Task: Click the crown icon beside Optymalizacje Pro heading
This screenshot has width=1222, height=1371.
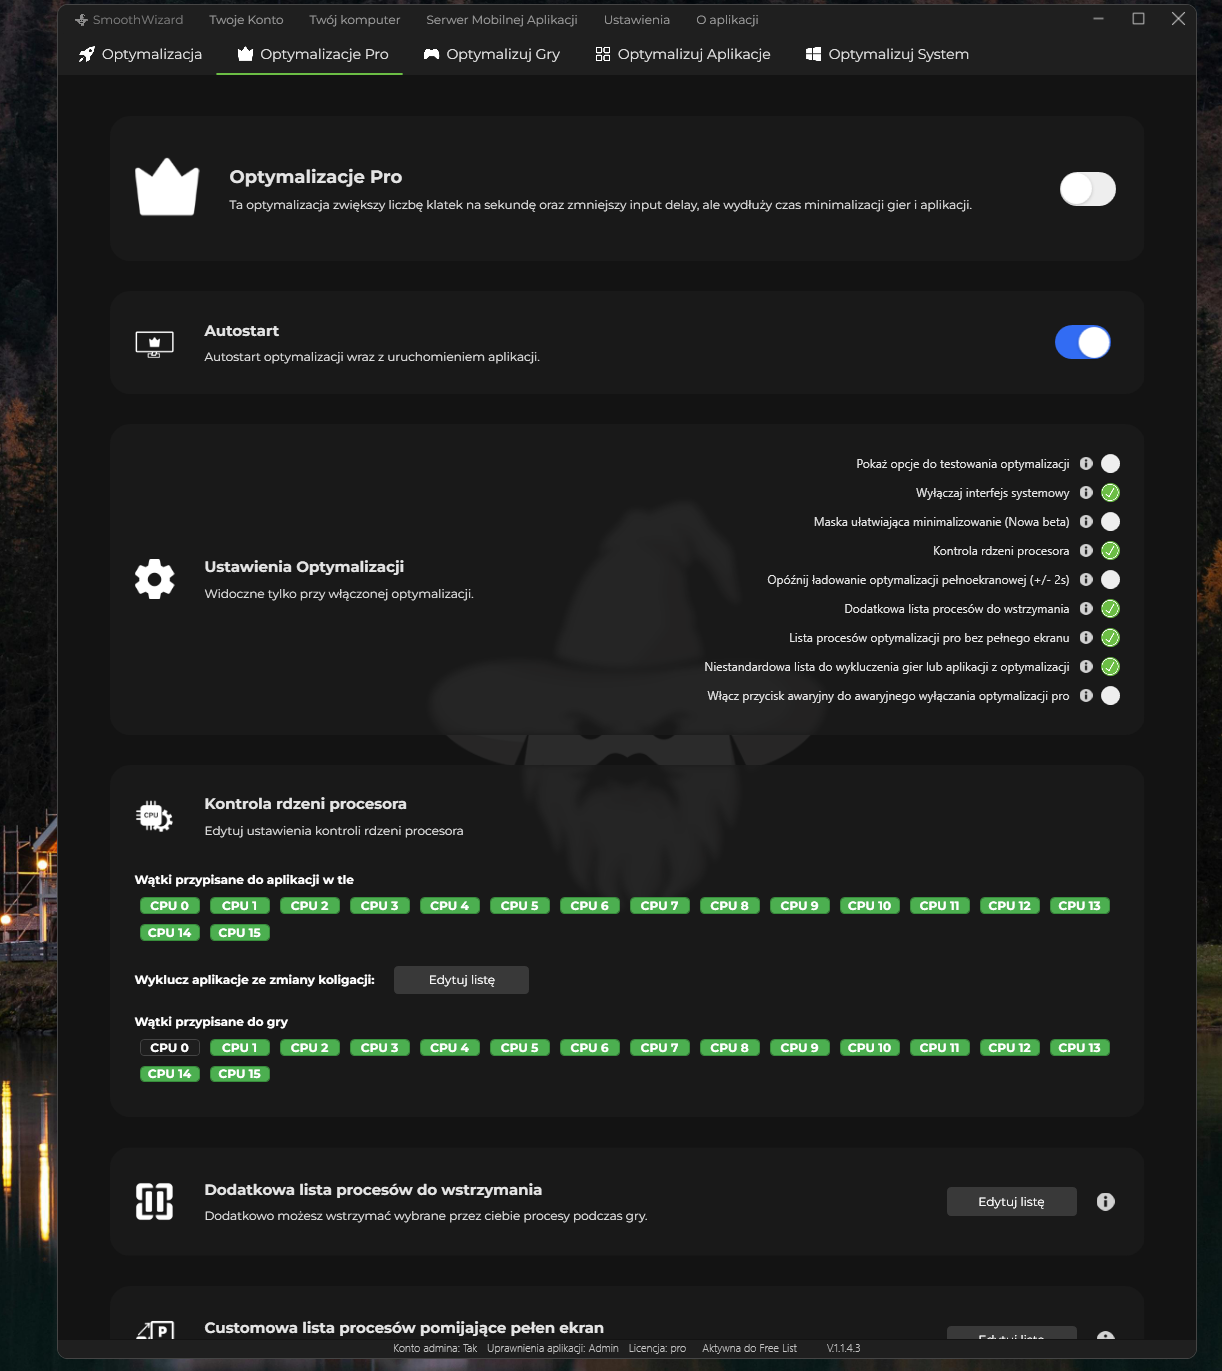Action: pos(167,188)
